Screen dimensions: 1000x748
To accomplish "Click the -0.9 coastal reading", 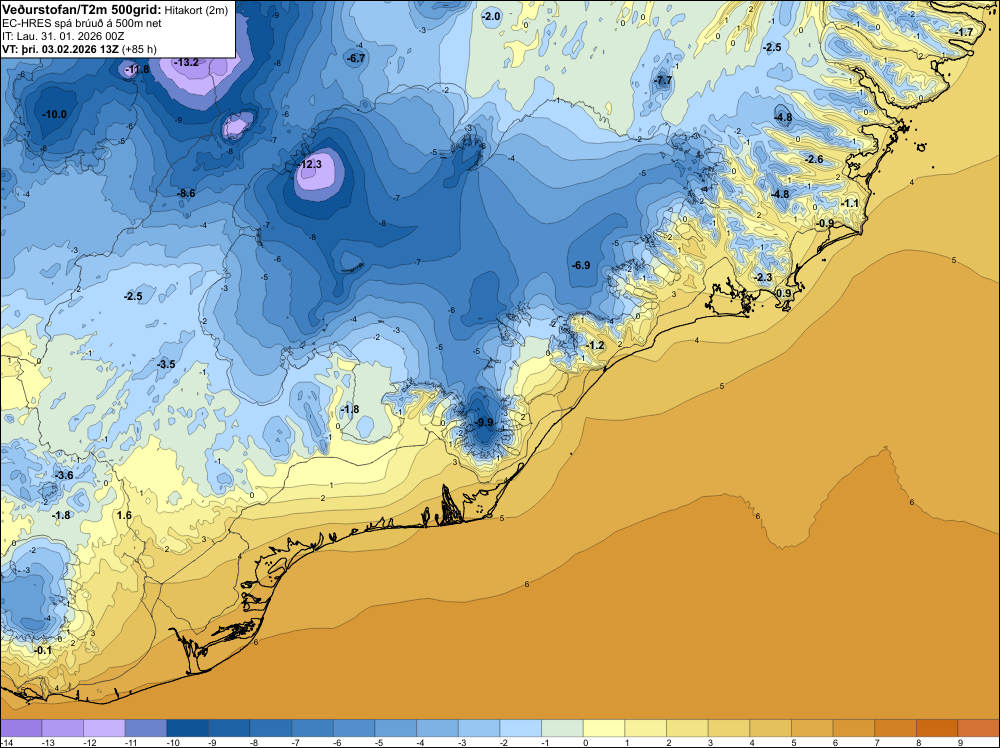I will [x=825, y=223].
